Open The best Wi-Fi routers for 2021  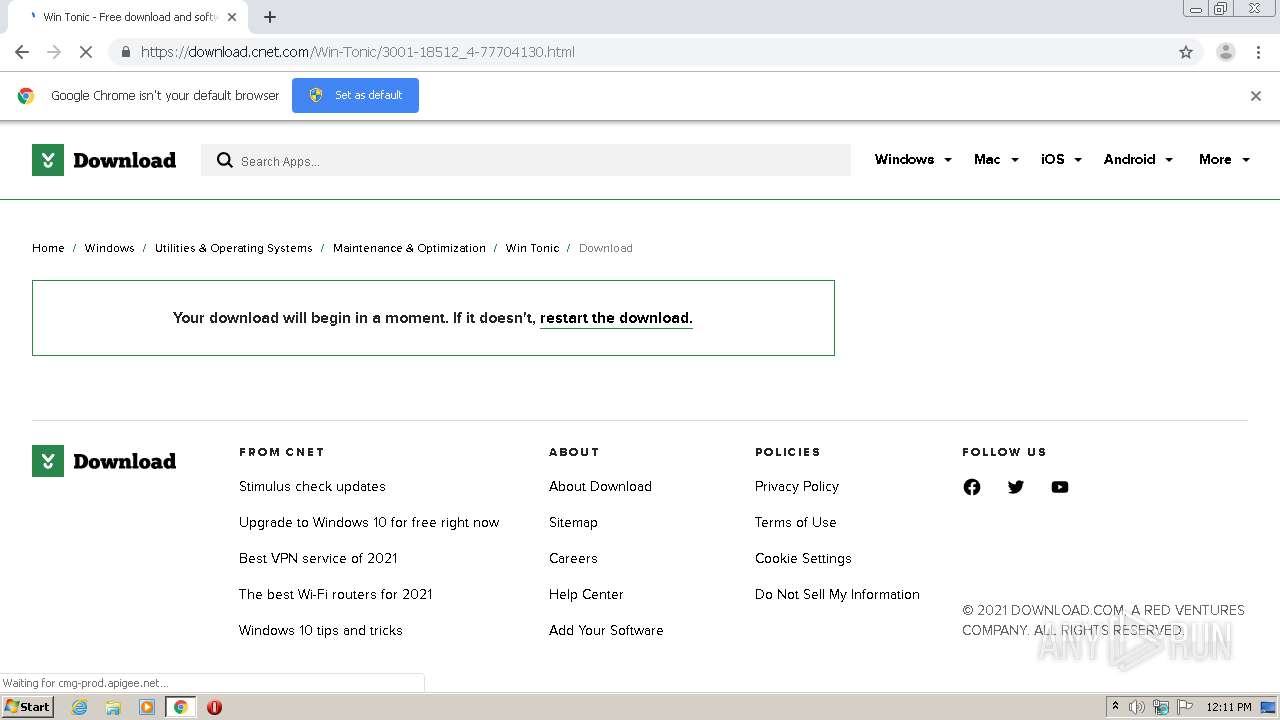coord(335,594)
